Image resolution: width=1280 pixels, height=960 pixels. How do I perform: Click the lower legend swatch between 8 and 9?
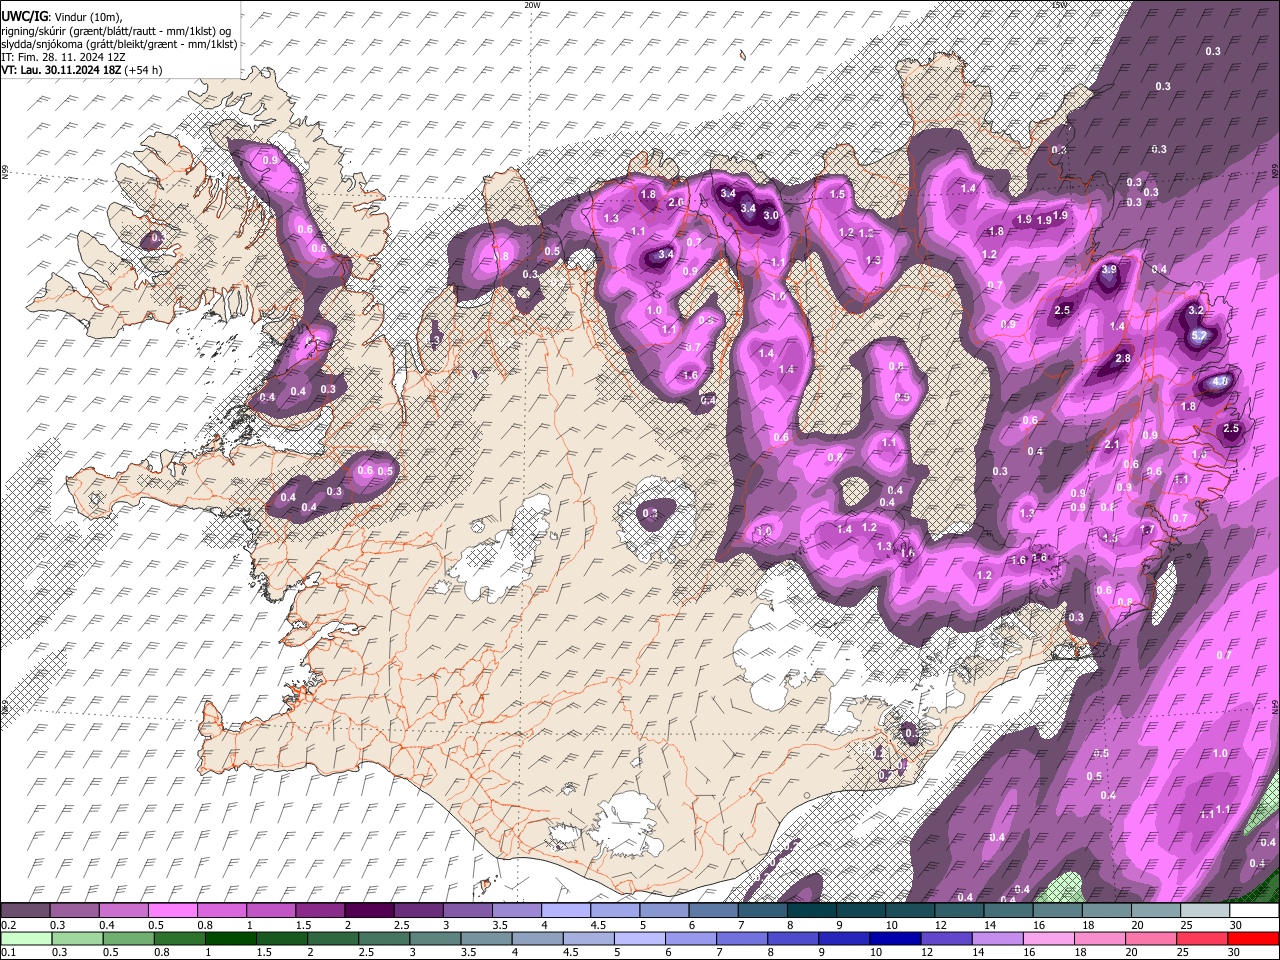point(794,938)
